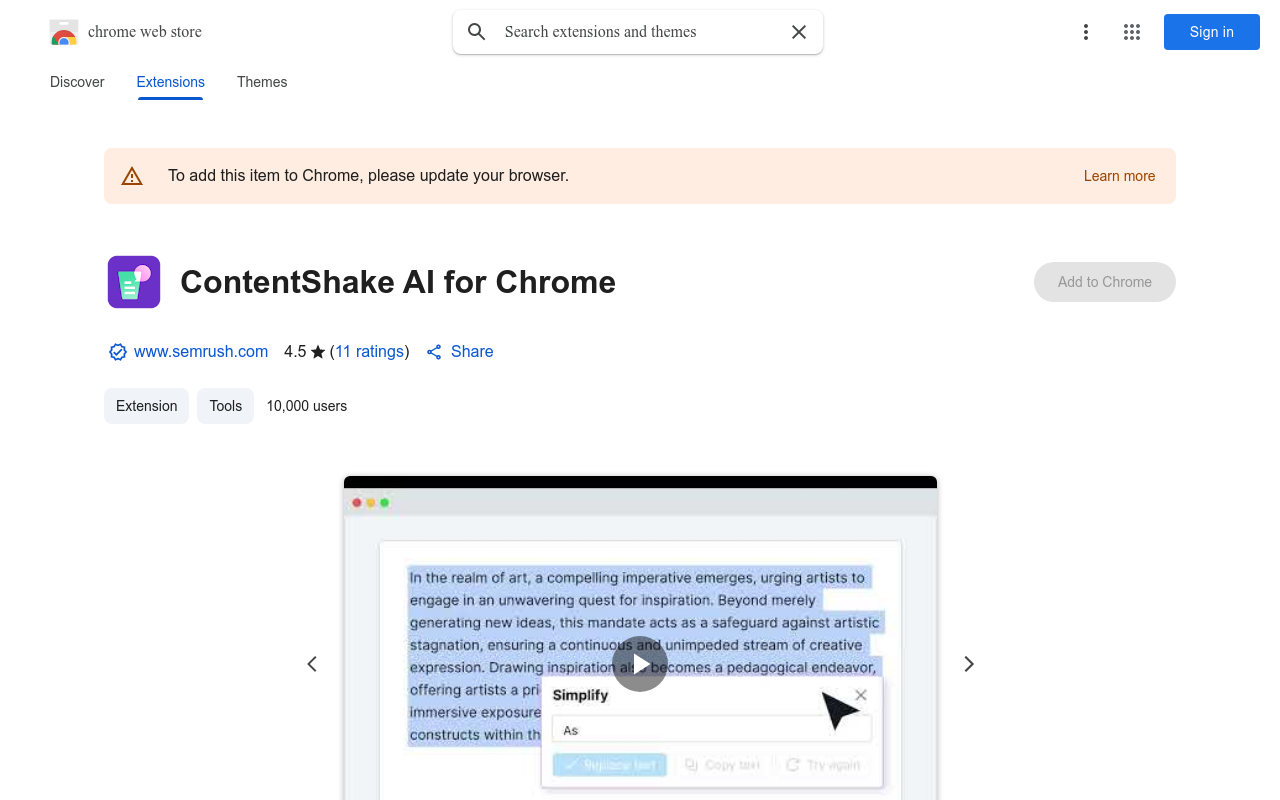Click the rating star icon
Viewport: 1280px width, 800px height.
click(318, 352)
